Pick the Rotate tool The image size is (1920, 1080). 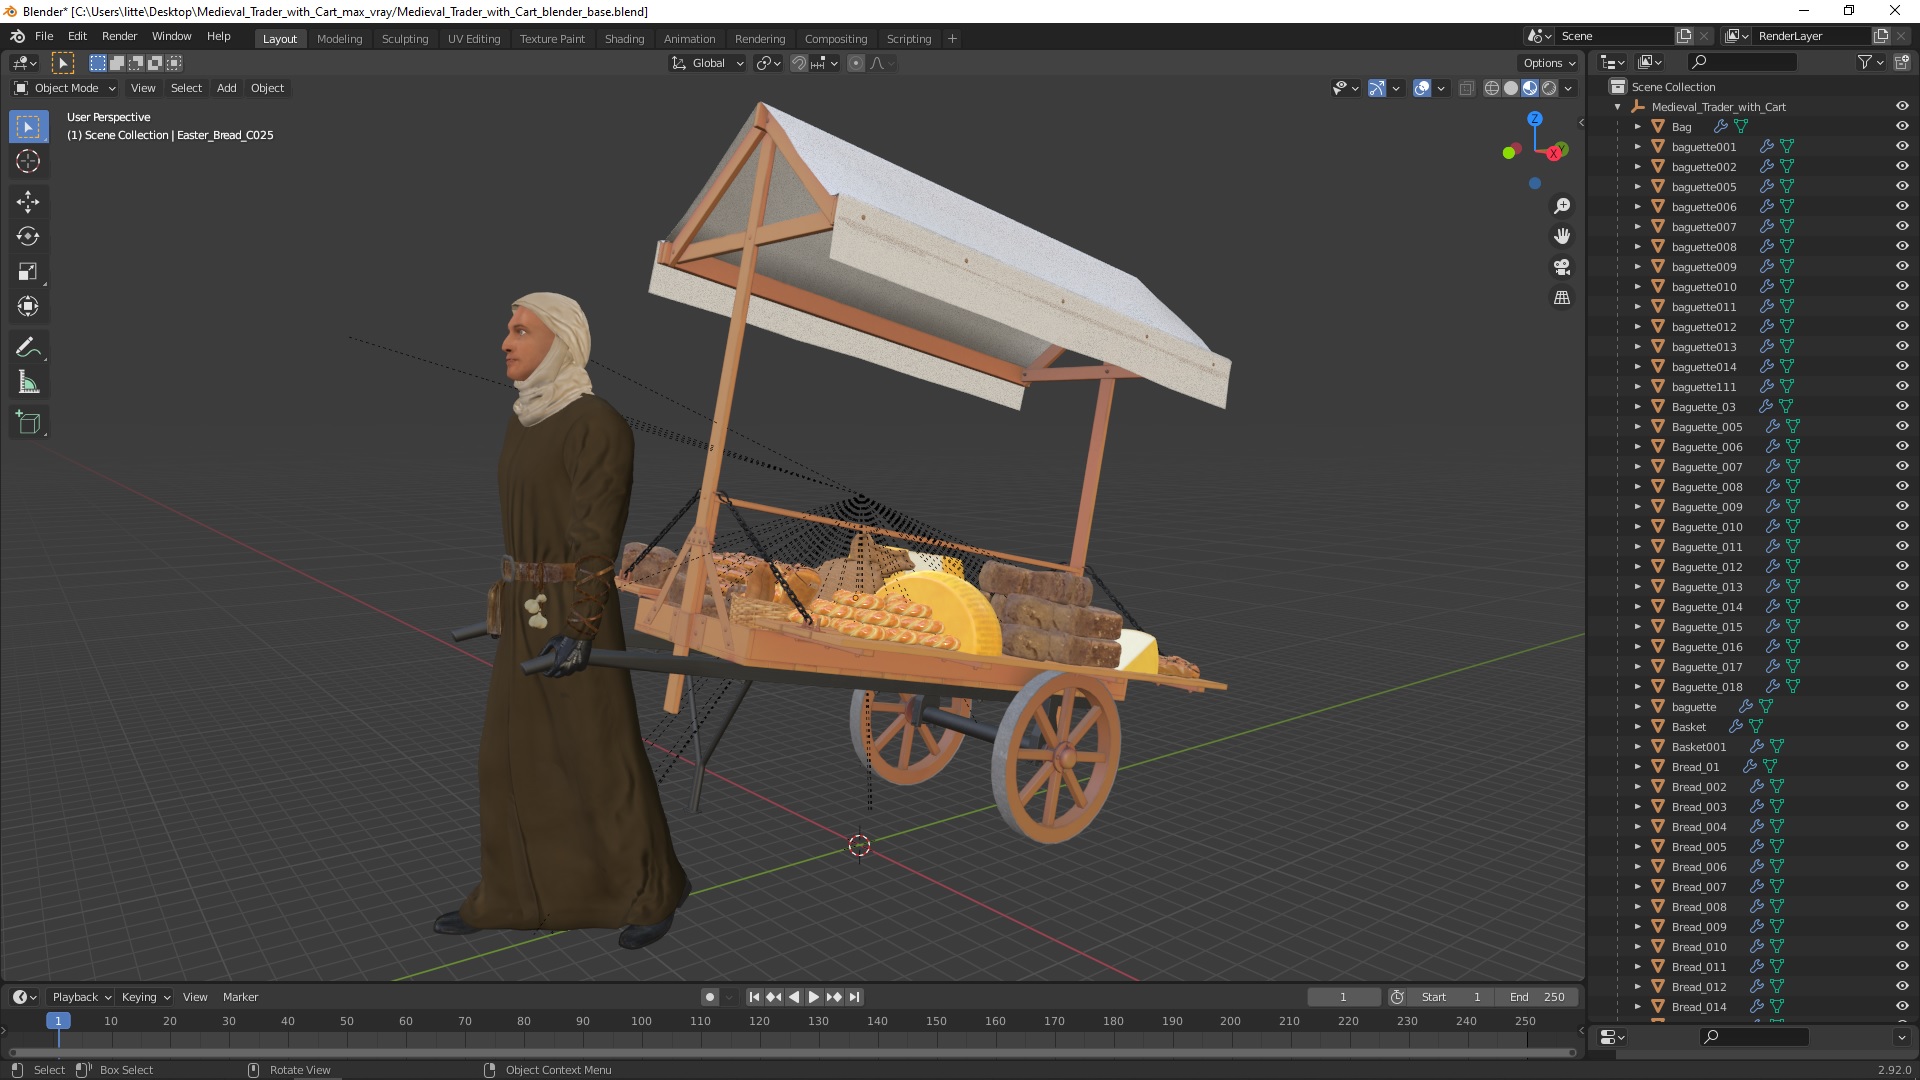click(x=28, y=237)
